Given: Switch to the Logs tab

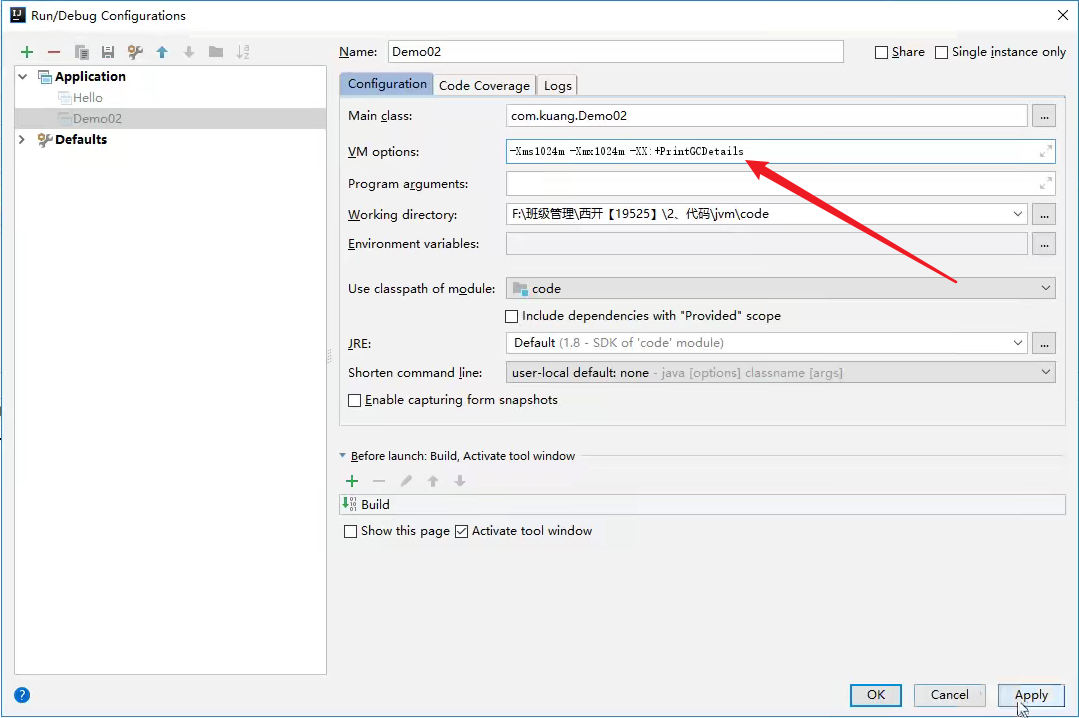Looking at the screenshot, I should (x=557, y=85).
